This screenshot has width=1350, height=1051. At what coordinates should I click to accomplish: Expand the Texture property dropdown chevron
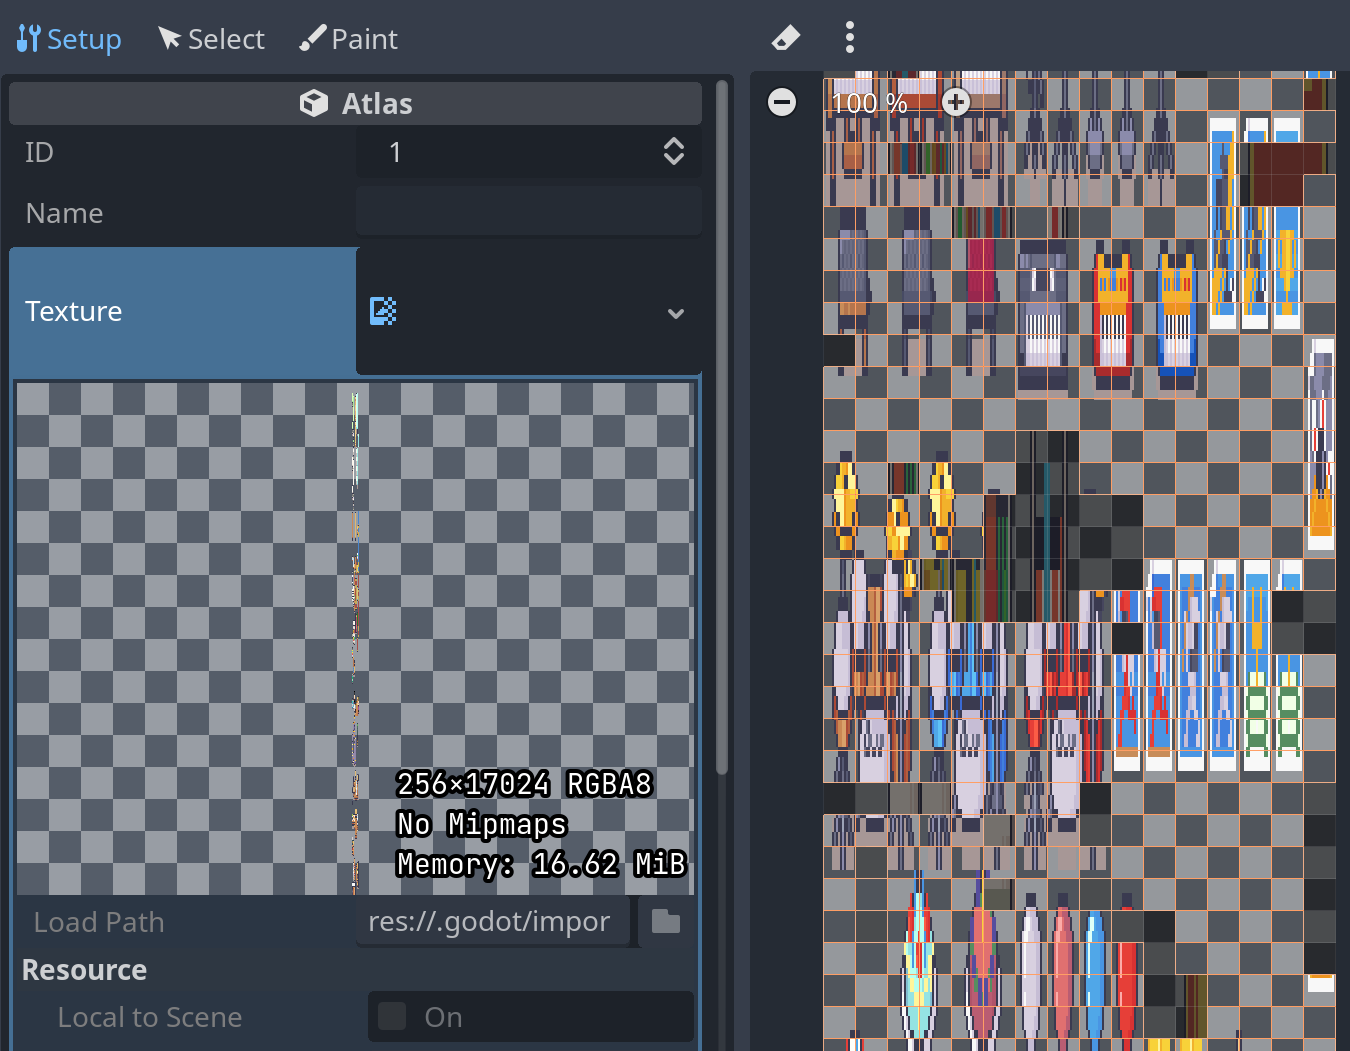(676, 313)
